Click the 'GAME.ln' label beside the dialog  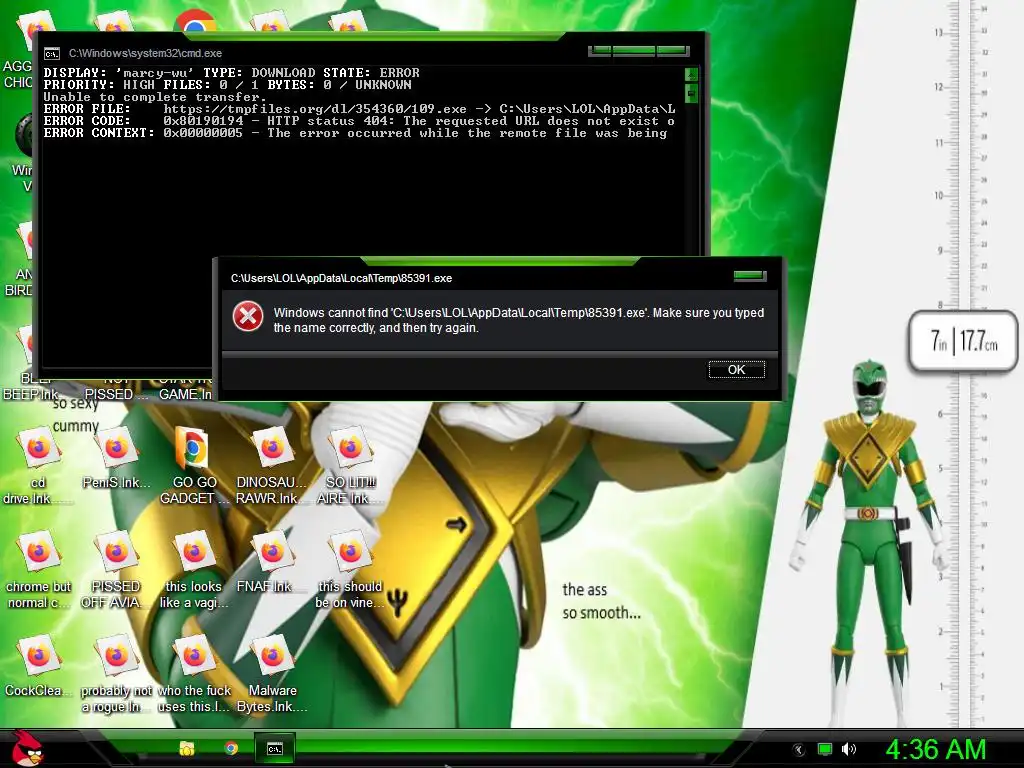pyautogui.click(x=185, y=394)
